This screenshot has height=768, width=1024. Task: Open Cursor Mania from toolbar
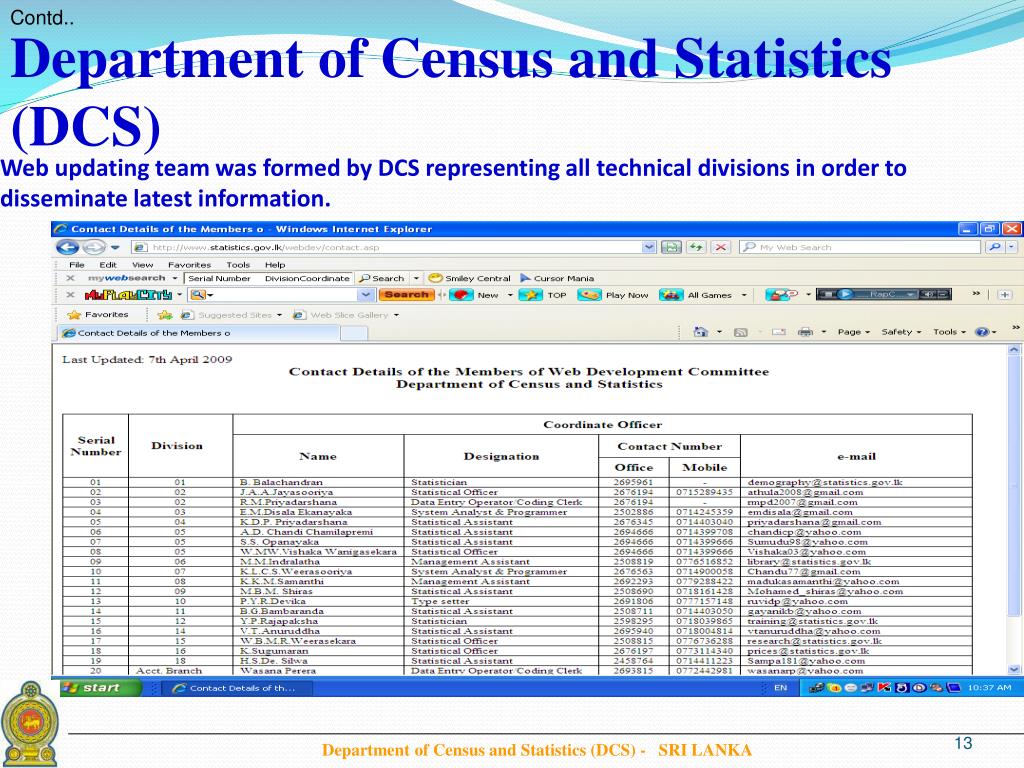[557, 278]
